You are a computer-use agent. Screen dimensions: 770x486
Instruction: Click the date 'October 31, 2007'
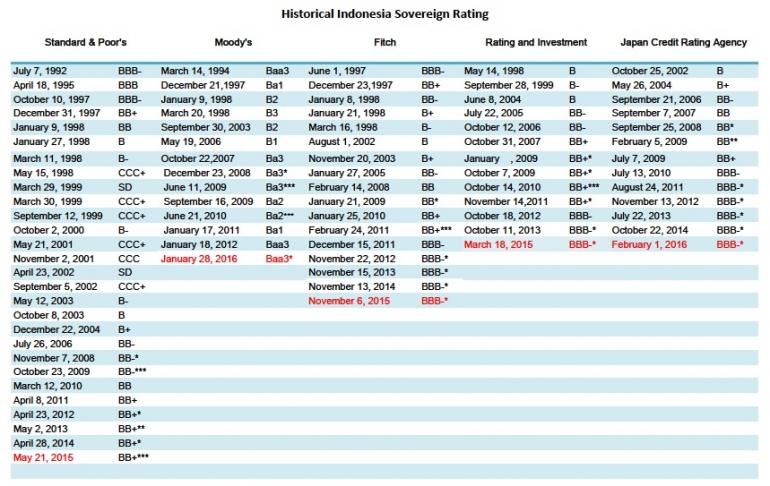(x=502, y=141)
